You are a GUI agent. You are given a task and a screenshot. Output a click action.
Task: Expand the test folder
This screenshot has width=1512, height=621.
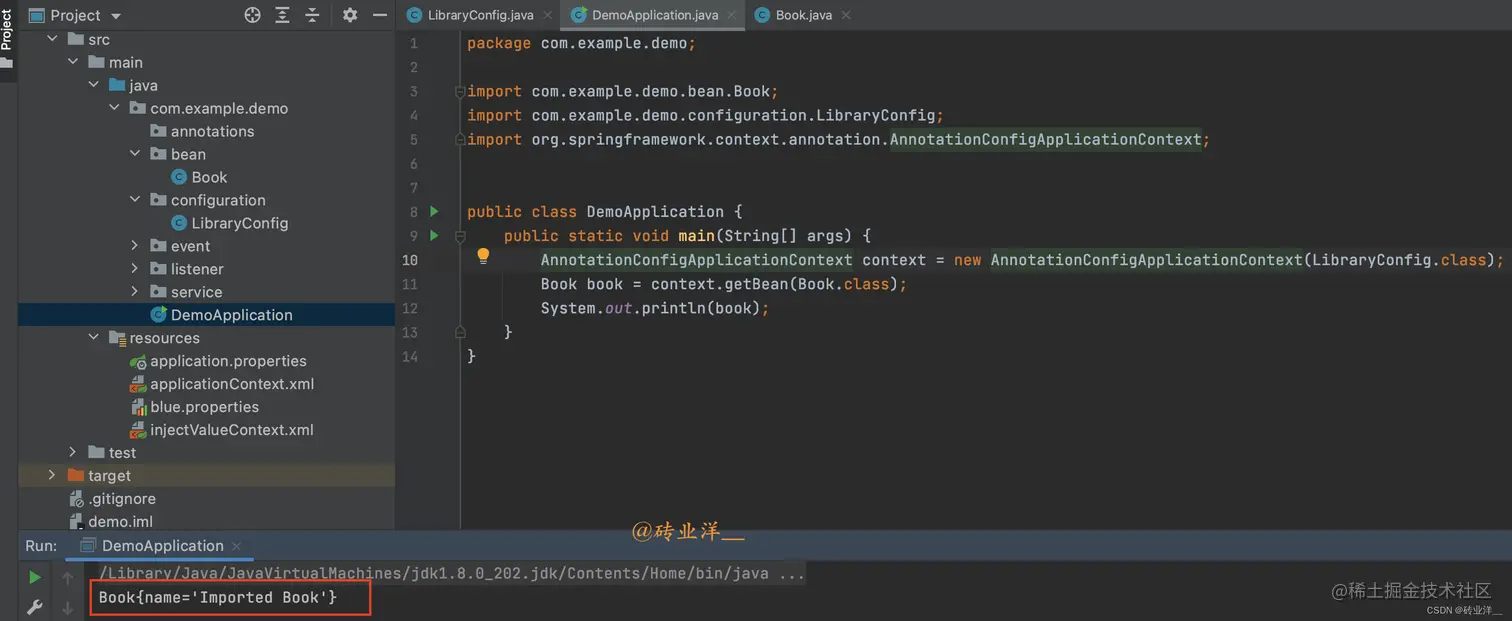click(x=73, y=453)
